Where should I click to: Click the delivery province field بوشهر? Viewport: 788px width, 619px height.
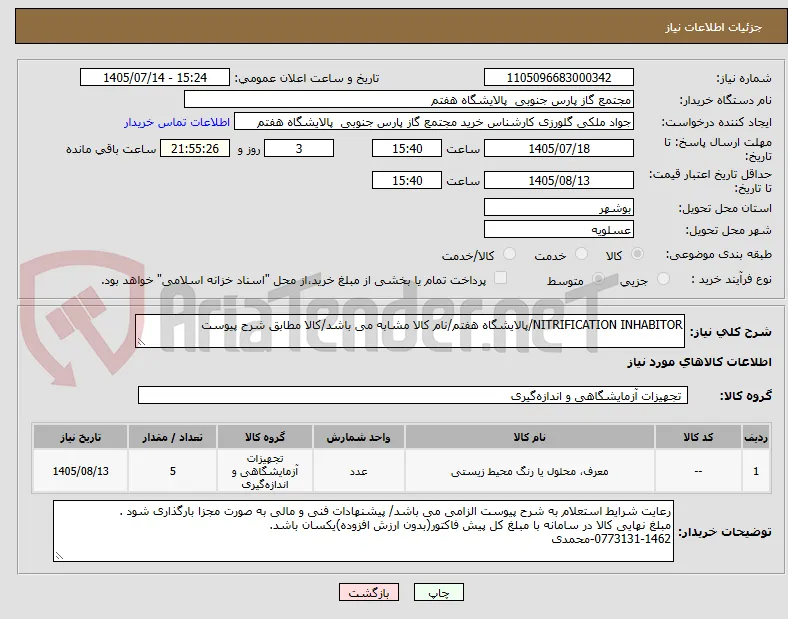(x=558, y=207)
